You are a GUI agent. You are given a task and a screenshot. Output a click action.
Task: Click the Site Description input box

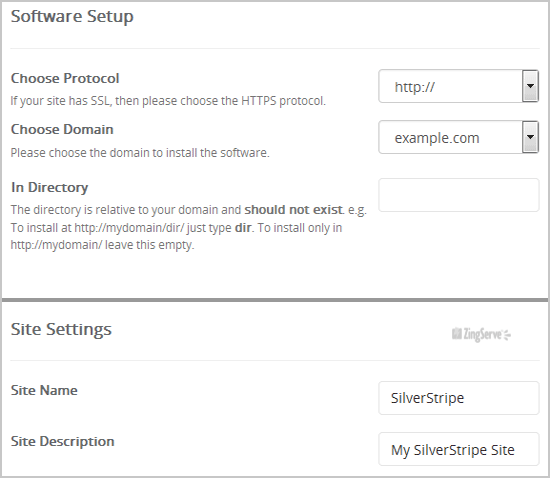click(x=458, y=449)
